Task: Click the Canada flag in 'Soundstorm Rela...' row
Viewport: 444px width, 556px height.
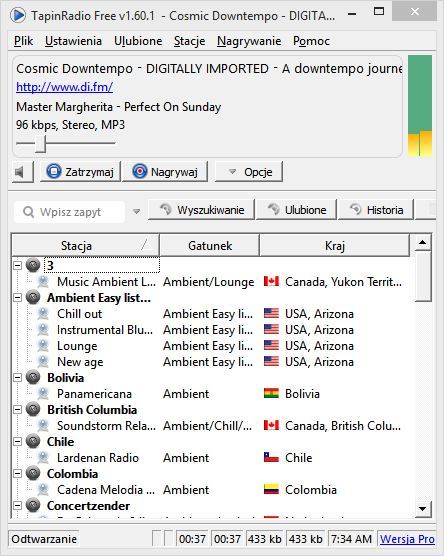Action: click(271, 426)
